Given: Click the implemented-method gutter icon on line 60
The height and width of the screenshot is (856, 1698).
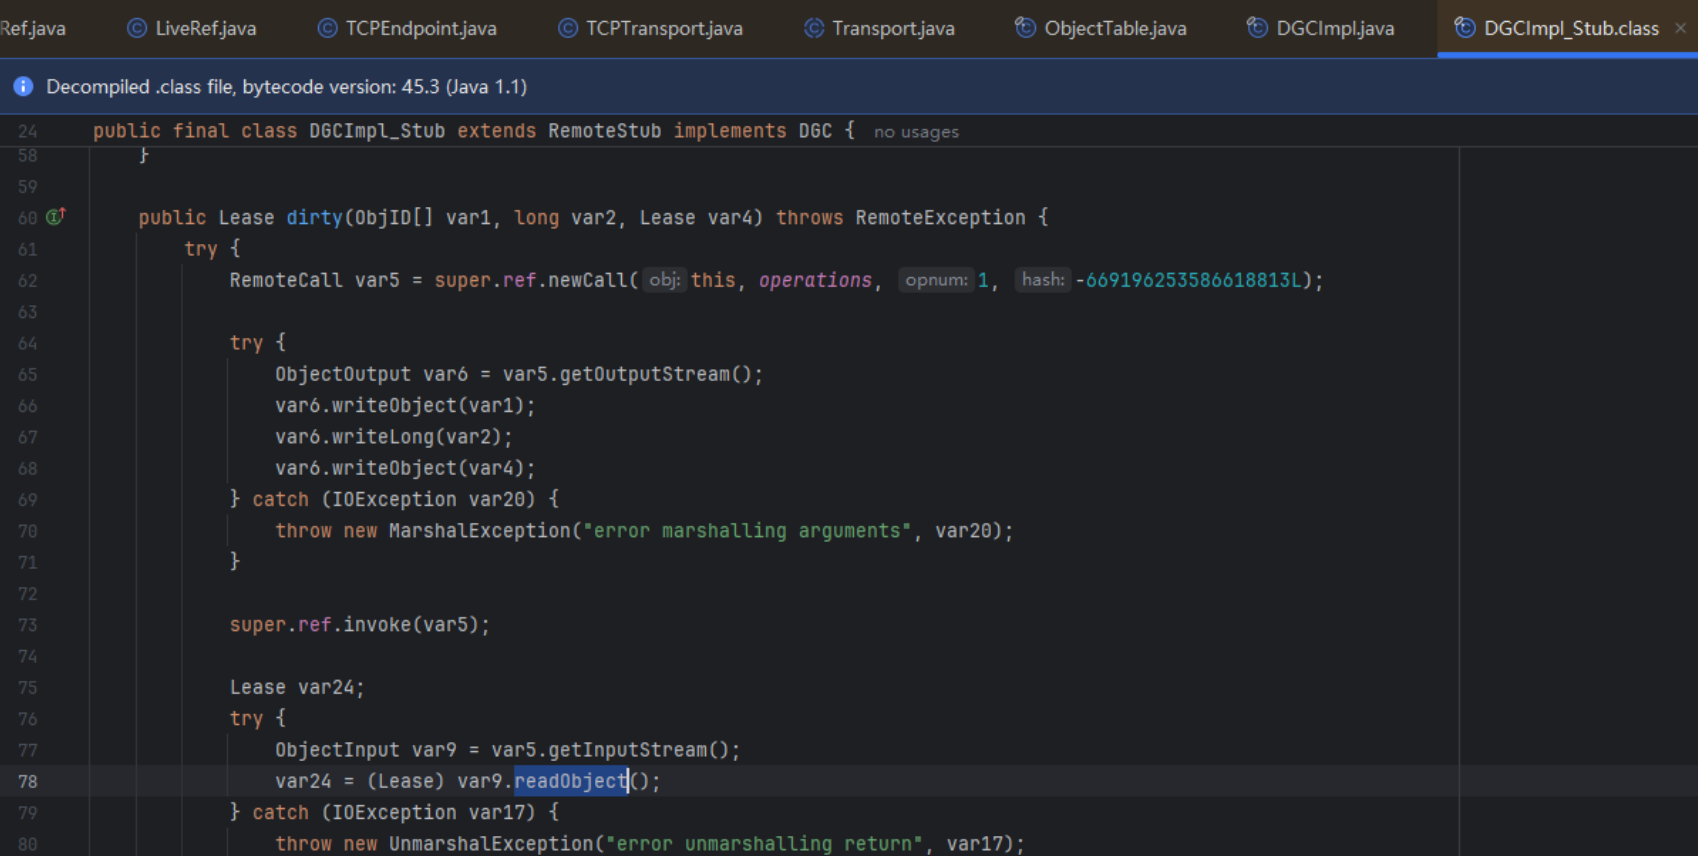Looking at the screenshot, I should coord(56,216).
